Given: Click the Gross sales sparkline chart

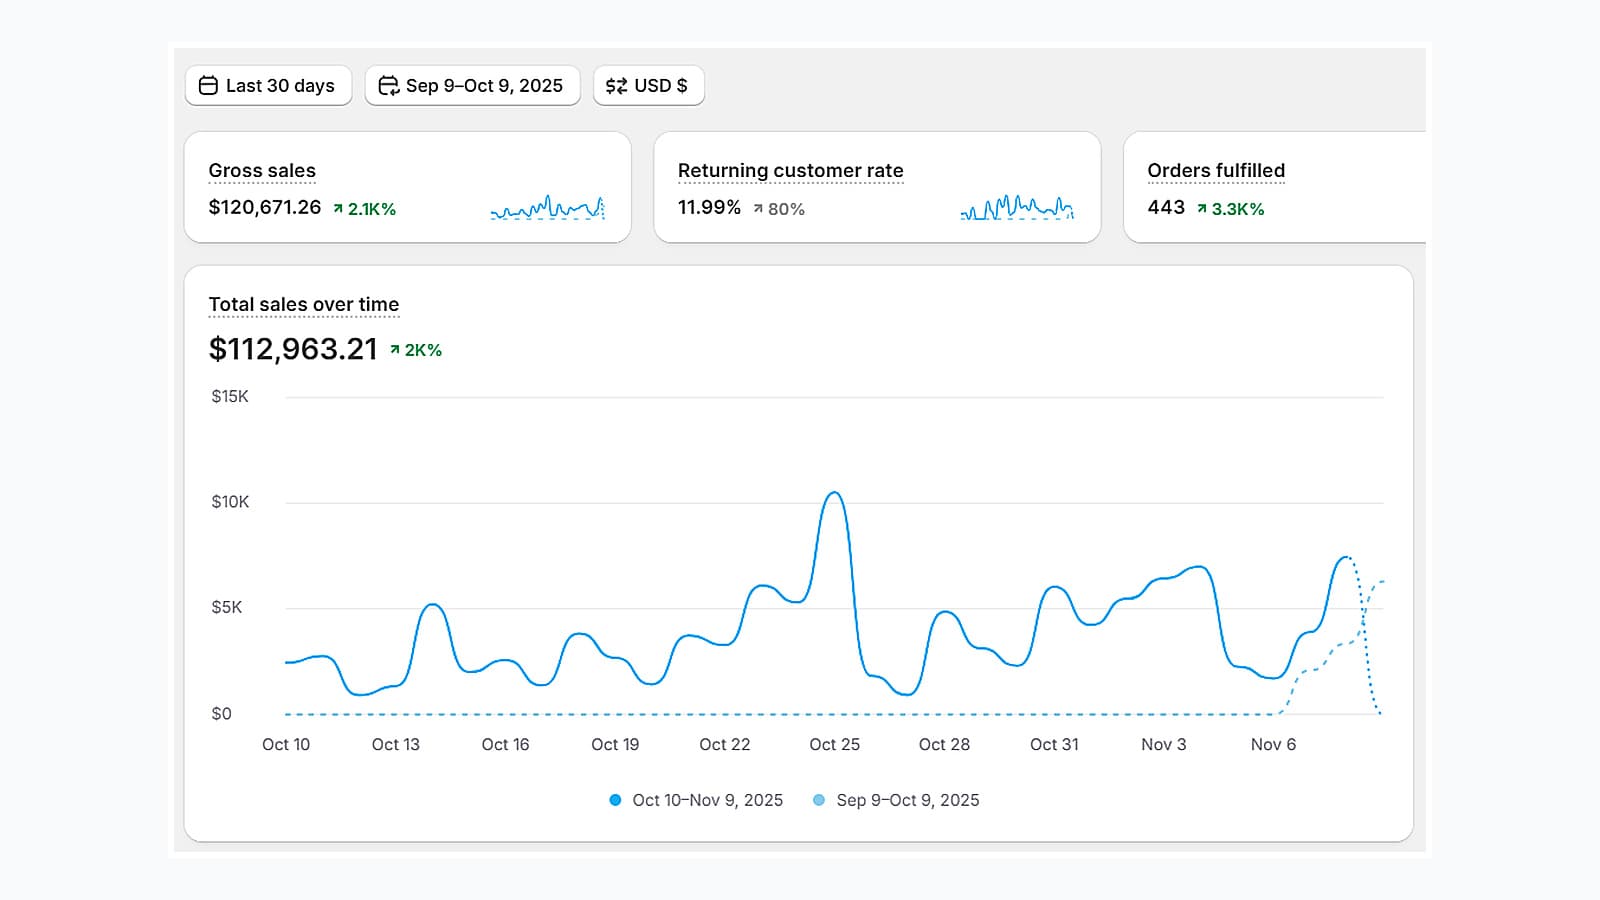Looking at the screenshot, I should (548, 208).
